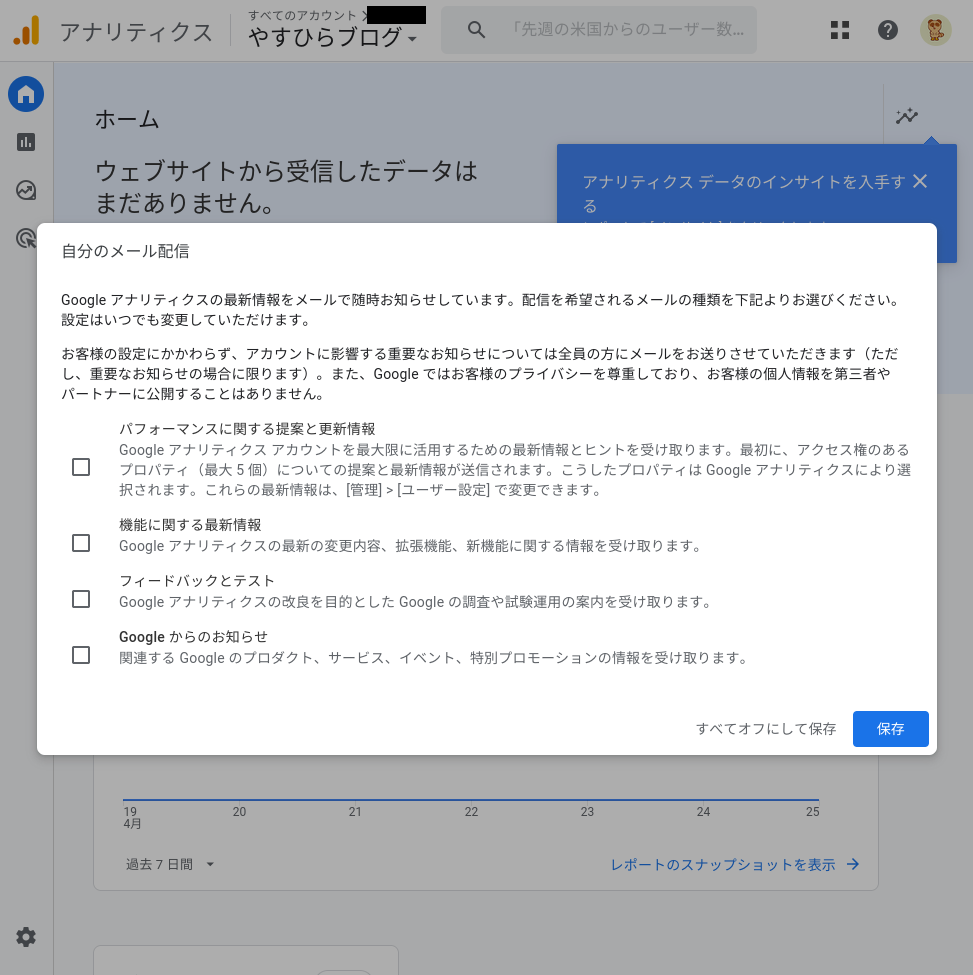Click すべてオフにして保存 button

tap(766, 729)
